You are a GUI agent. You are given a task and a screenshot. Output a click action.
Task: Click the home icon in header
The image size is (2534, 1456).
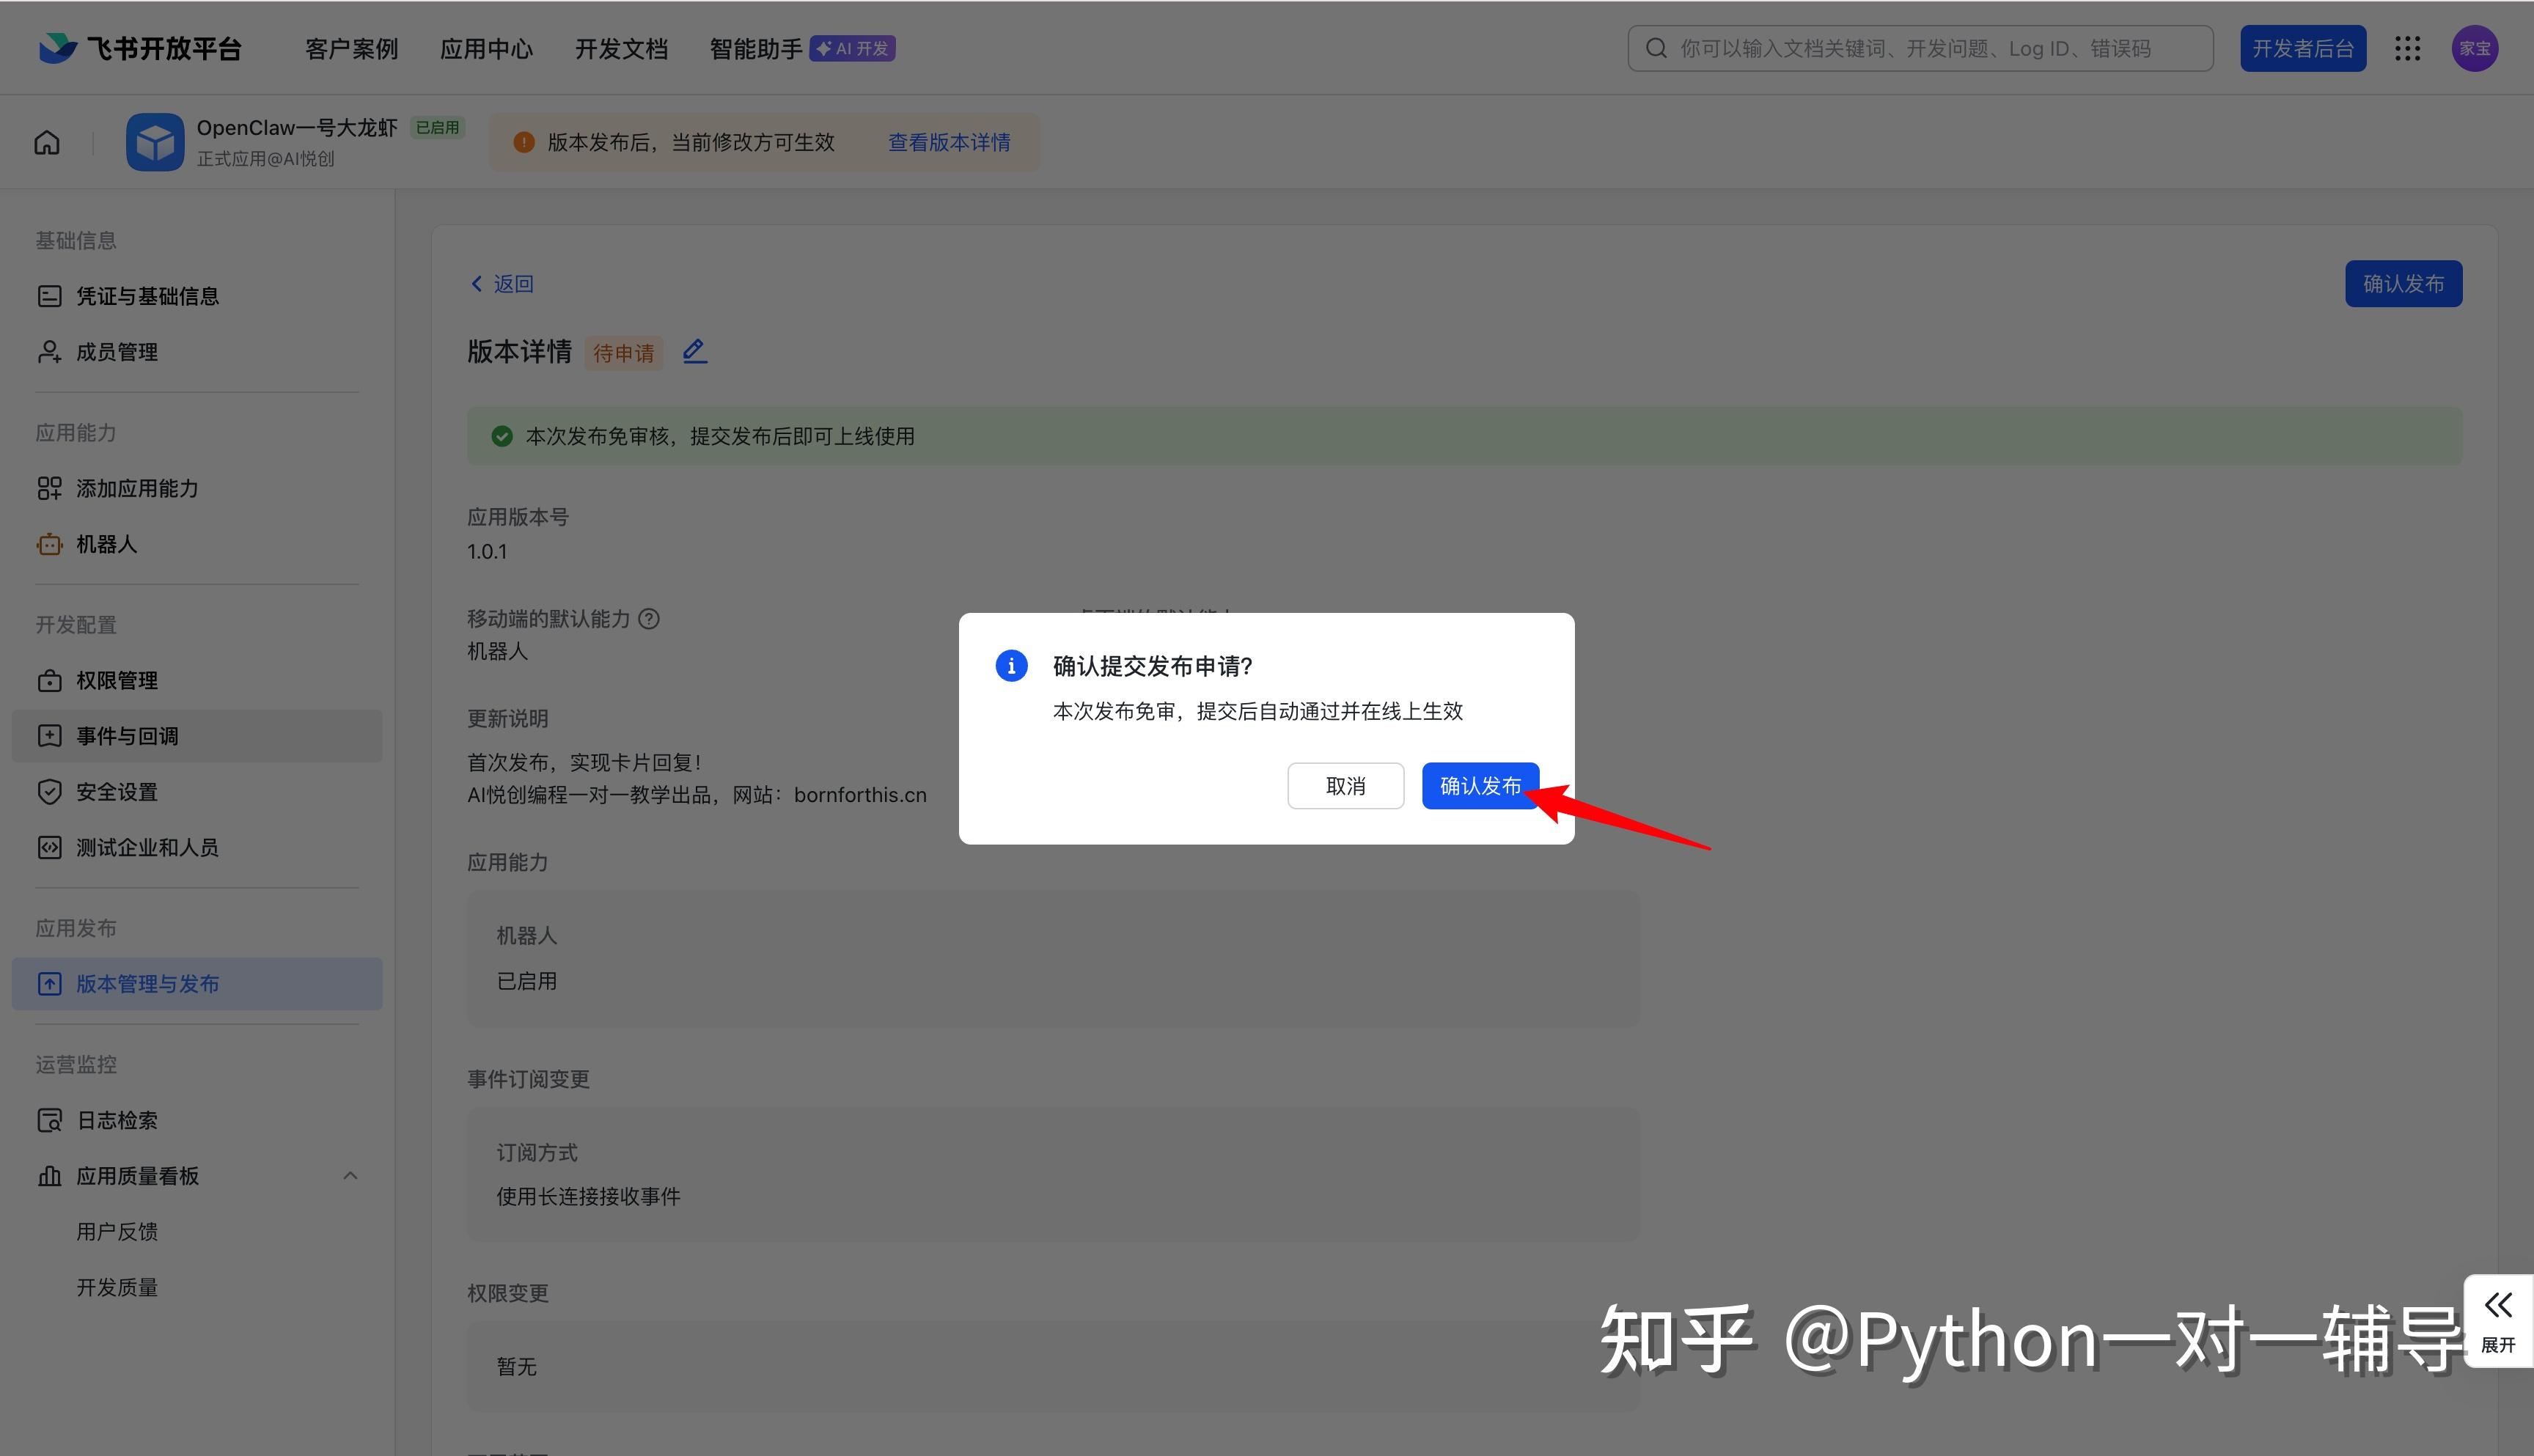pyautogui.click(x=47, y=143)
